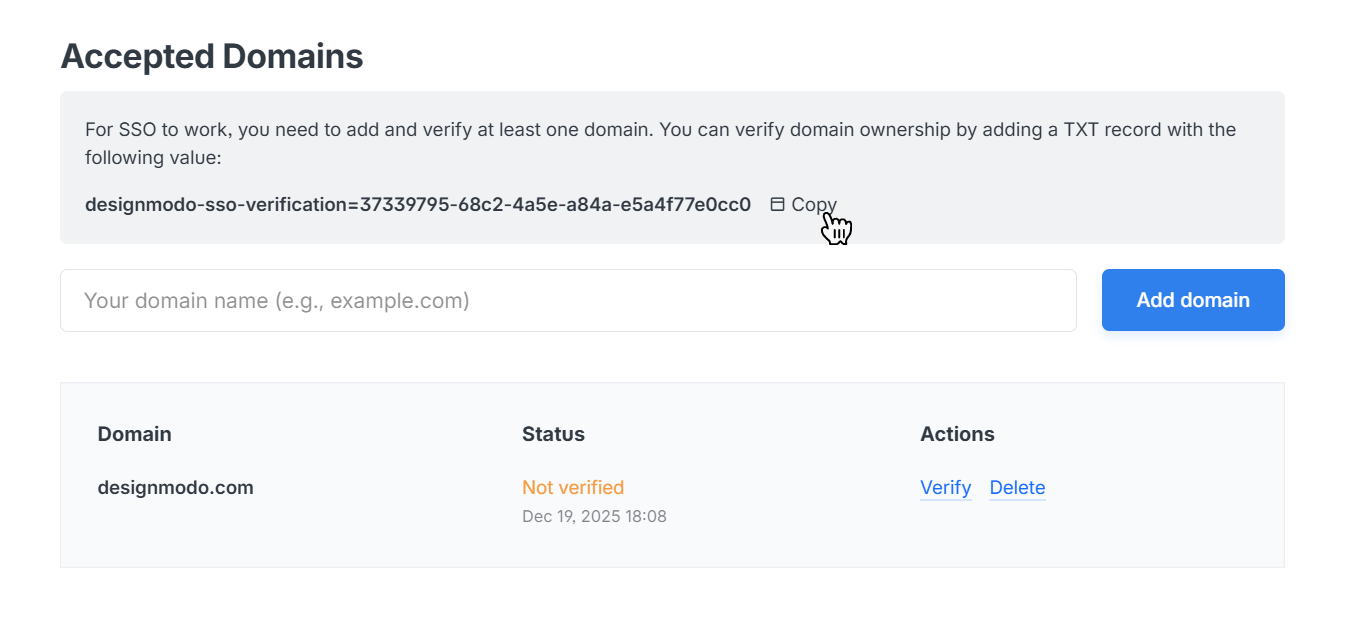Click the copy icon beside the verification code
This screenshot has width=1348, height=621.
(777, 204)
